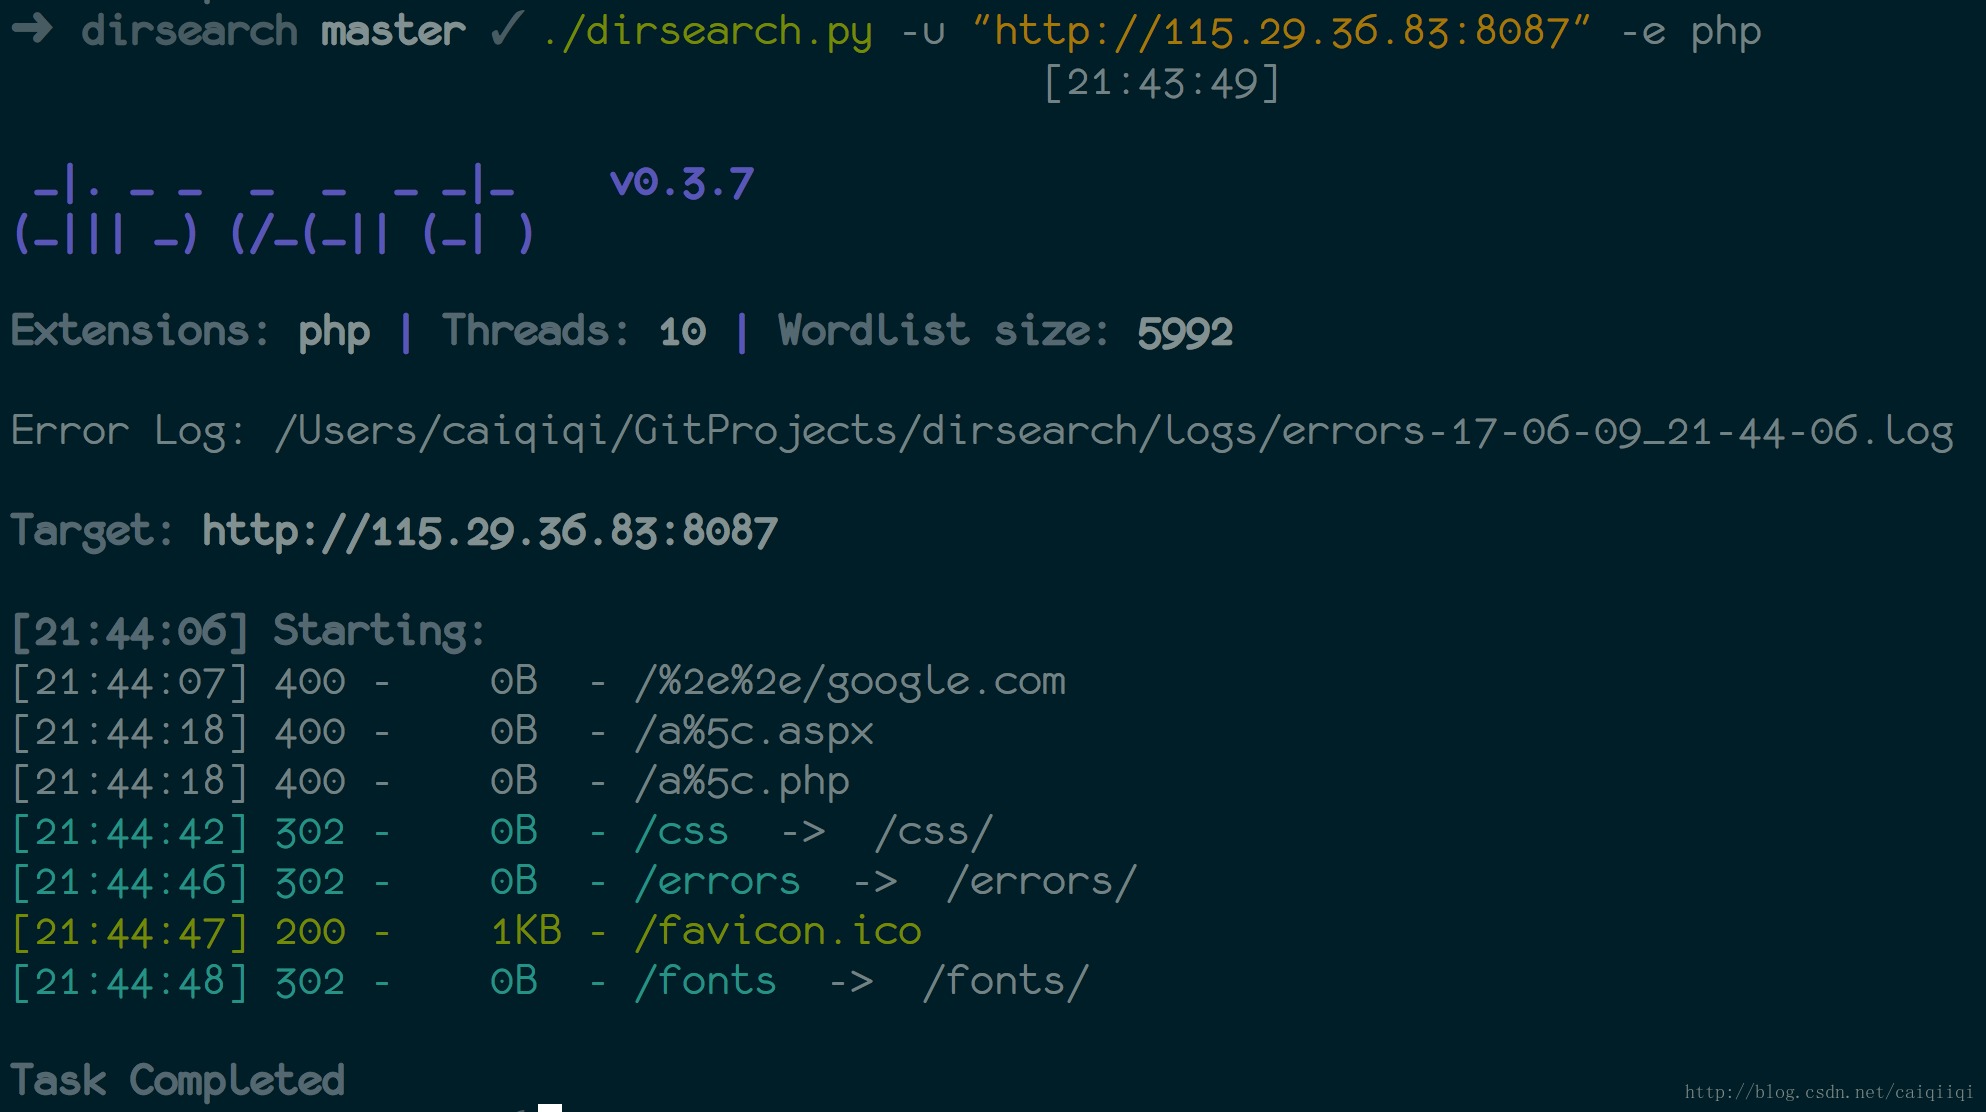This screenshot has width=1986, height=1112.
Task: Click the quoted URL in the command line
Action: coord(1282,31)
